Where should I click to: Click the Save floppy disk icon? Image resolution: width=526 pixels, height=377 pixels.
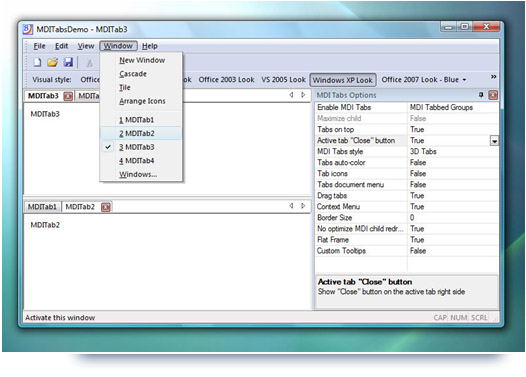(68, 62)
